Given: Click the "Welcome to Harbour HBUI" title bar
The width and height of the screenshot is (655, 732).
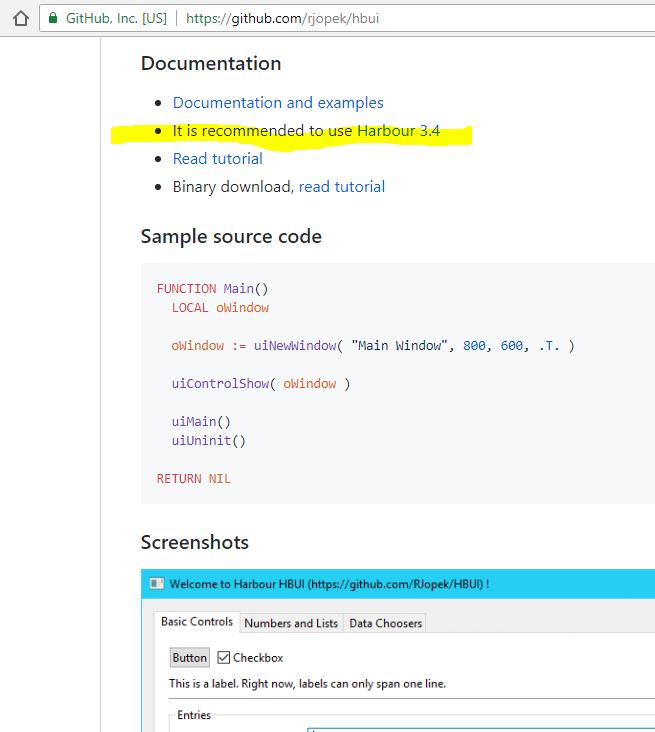Looking at the screenshot, I should click(330, 584).
